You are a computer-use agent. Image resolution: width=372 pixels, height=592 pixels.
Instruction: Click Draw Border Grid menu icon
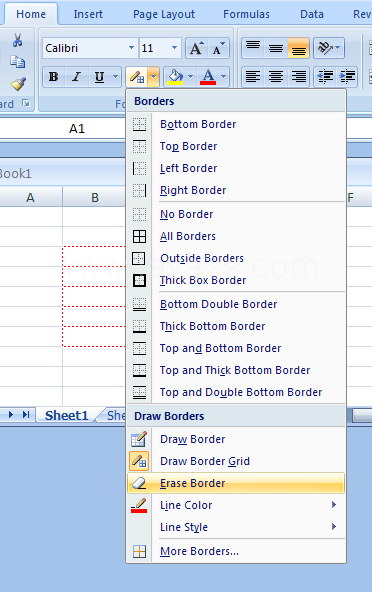[x=139, y=461]
